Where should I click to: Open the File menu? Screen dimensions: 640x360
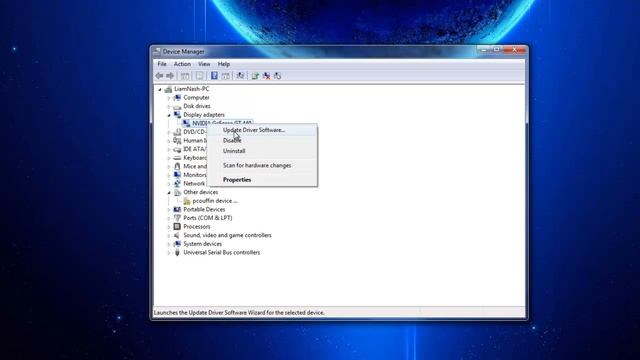tap(162, 64)
